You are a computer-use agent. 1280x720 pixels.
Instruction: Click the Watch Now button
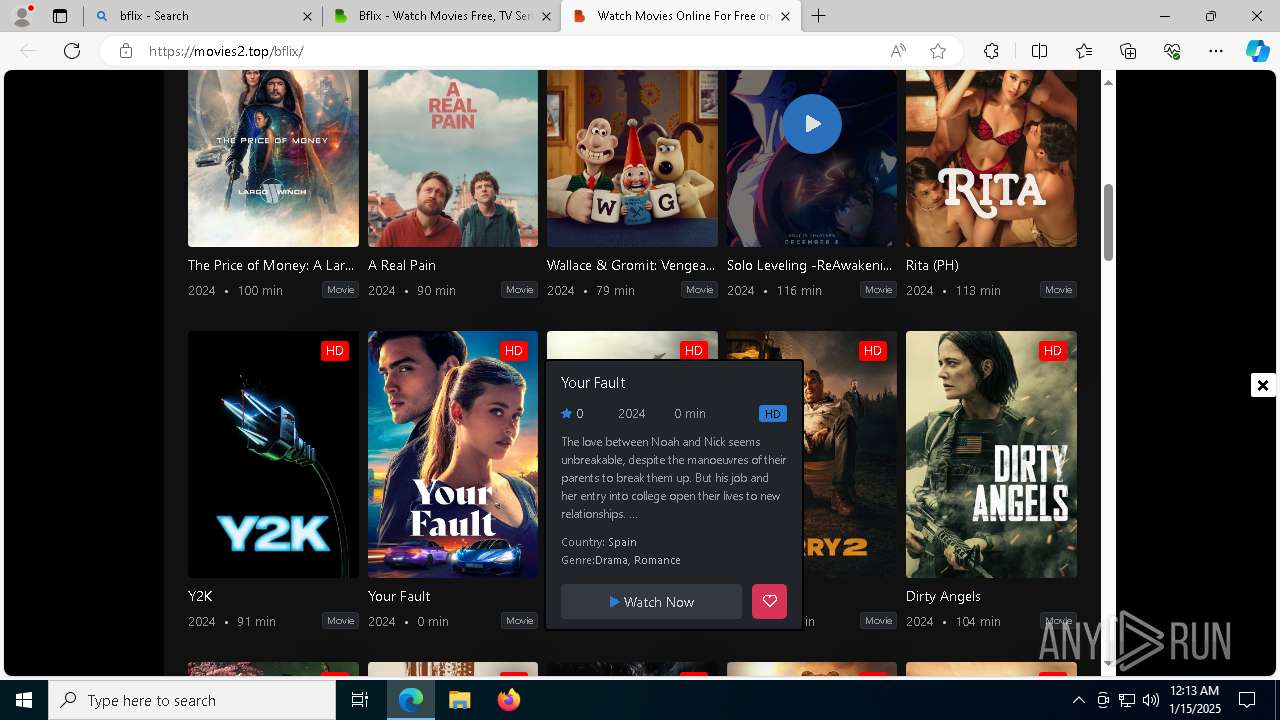(x=651, y=602)
